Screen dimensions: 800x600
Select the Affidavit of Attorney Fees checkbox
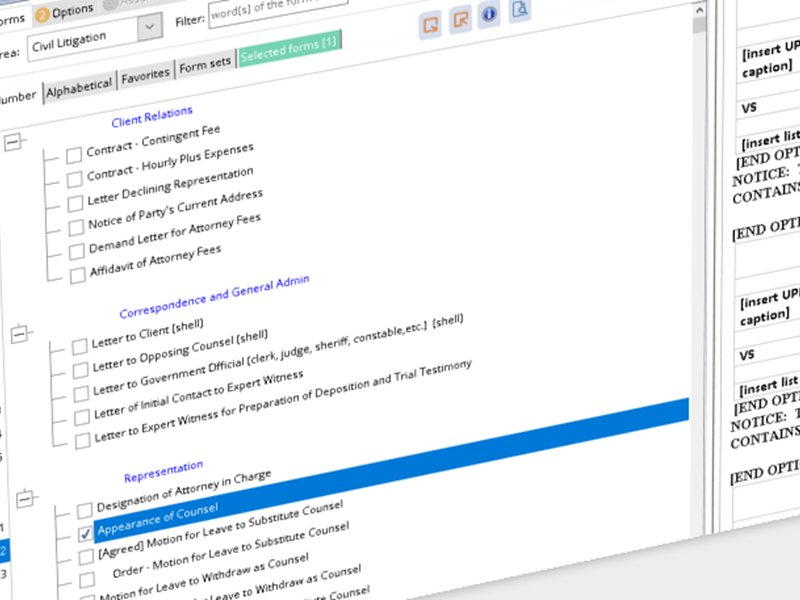(x=78, y=275)
